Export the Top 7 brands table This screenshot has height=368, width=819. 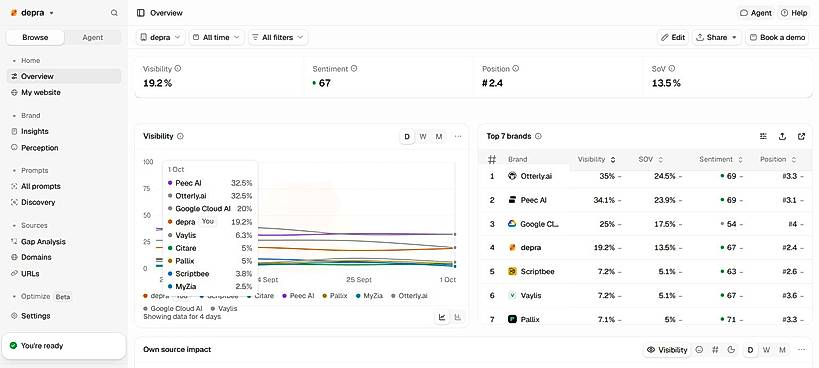tap(782, 136)
